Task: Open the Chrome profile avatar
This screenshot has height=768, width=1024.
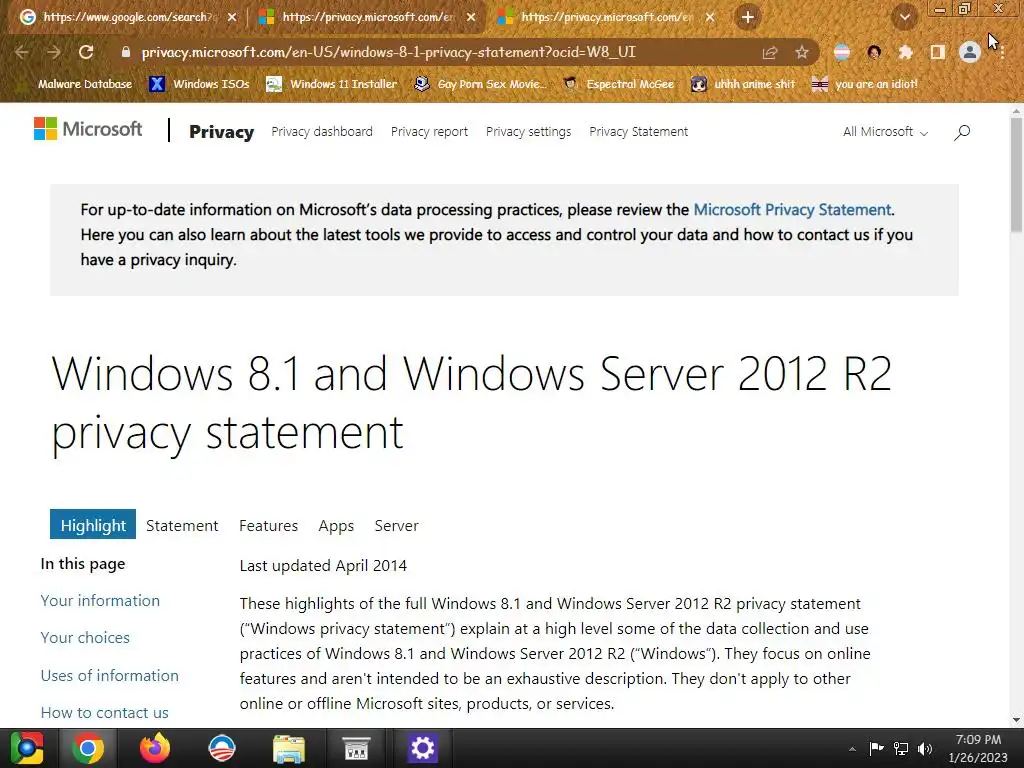Action: 970,52
